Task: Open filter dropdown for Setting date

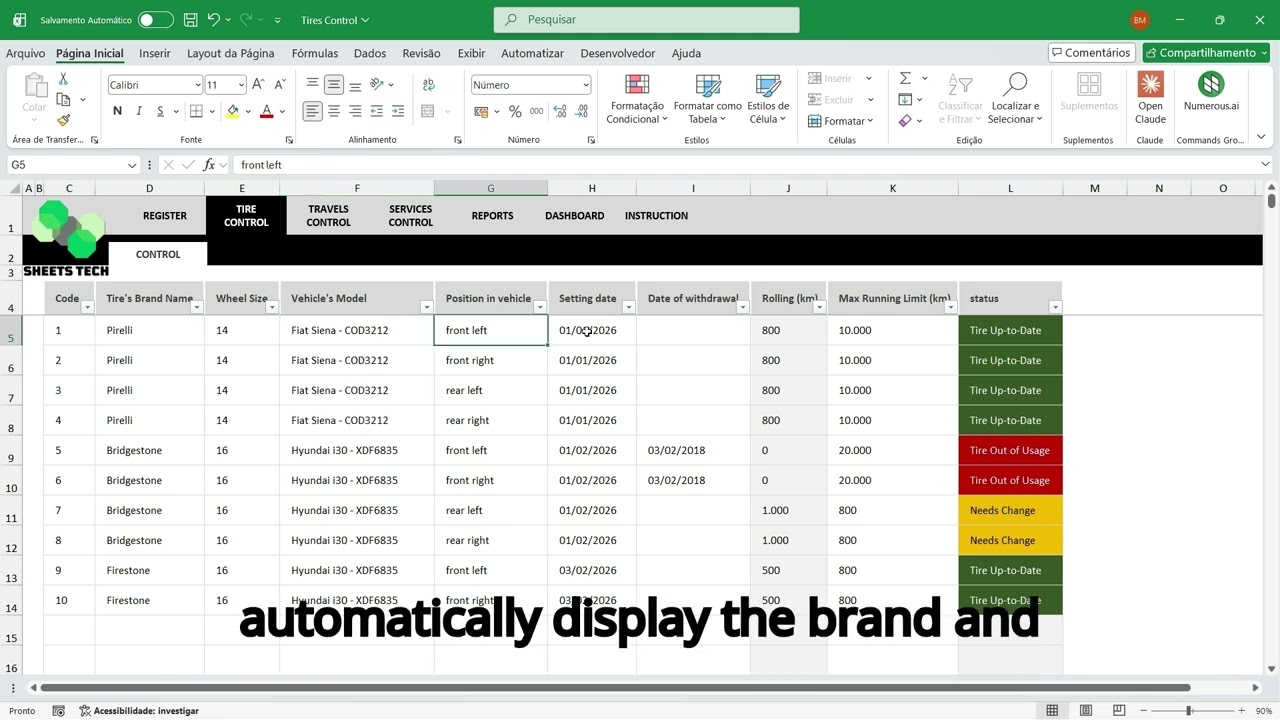Action: (x=629, y=307)
